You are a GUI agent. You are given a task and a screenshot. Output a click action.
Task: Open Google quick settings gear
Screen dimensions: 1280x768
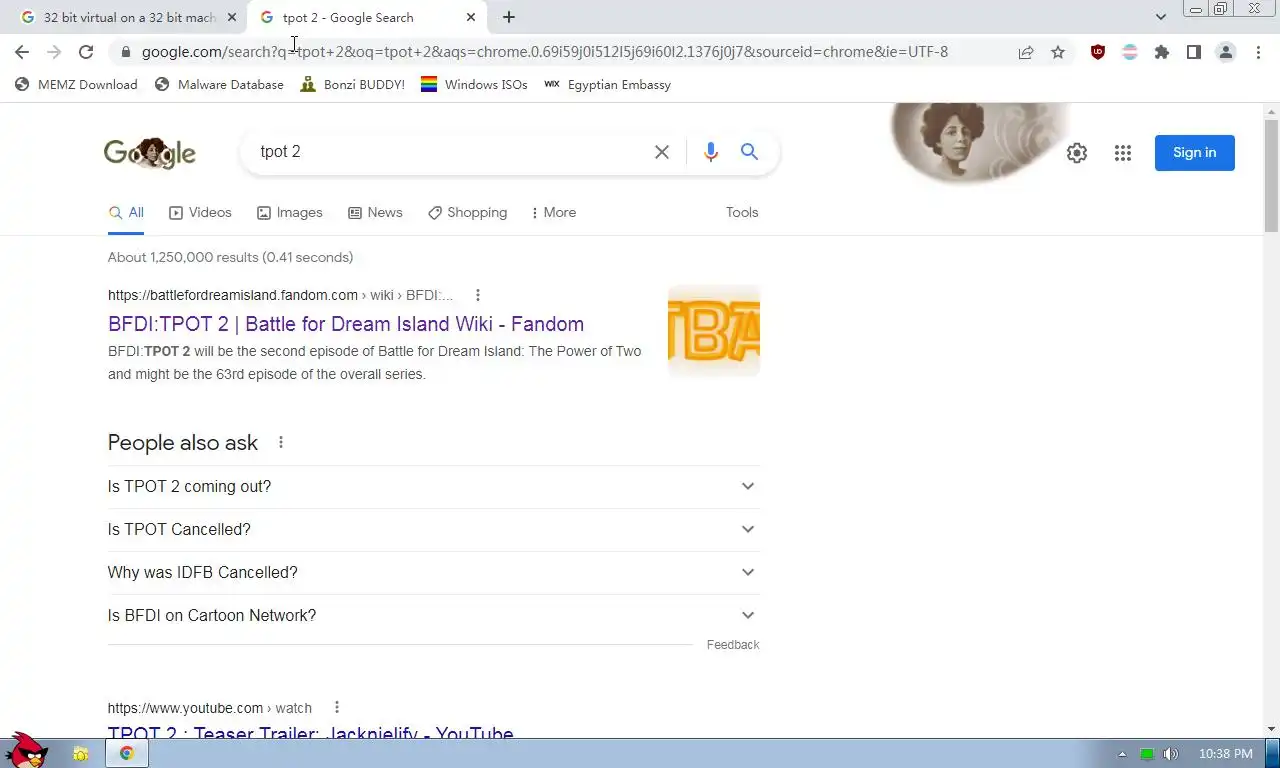tap(1077, 153)
